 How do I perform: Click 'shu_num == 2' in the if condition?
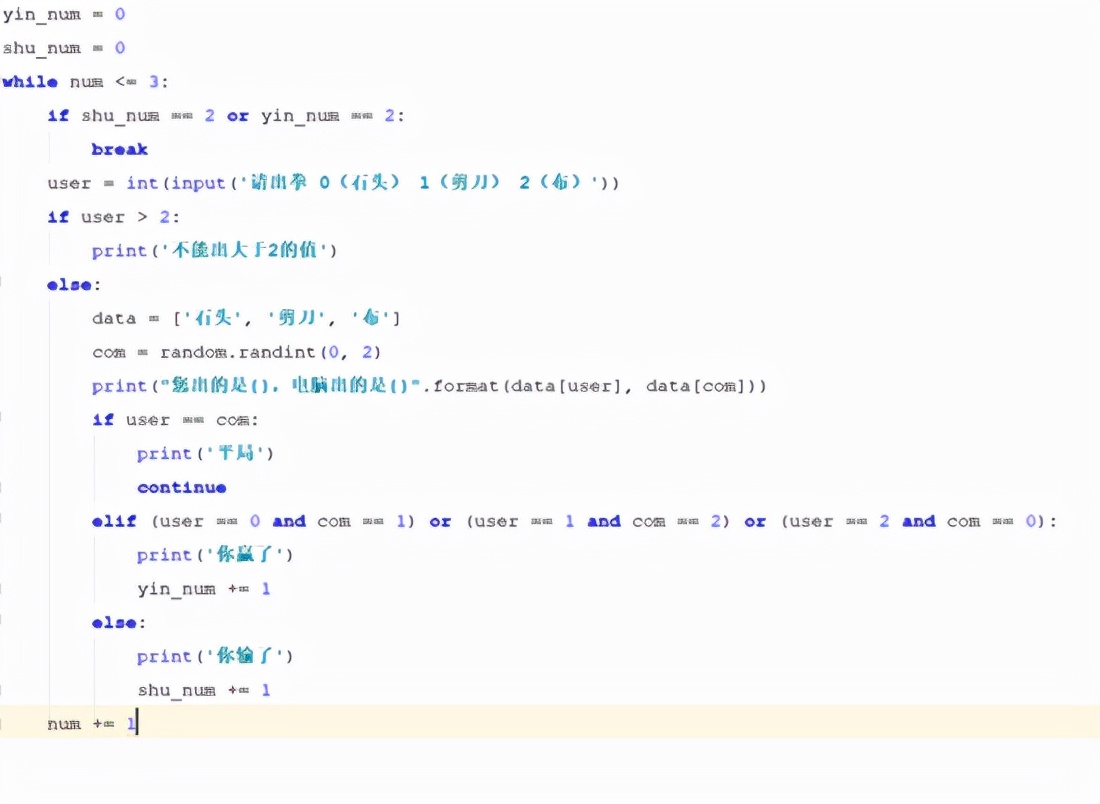(148, 116)
